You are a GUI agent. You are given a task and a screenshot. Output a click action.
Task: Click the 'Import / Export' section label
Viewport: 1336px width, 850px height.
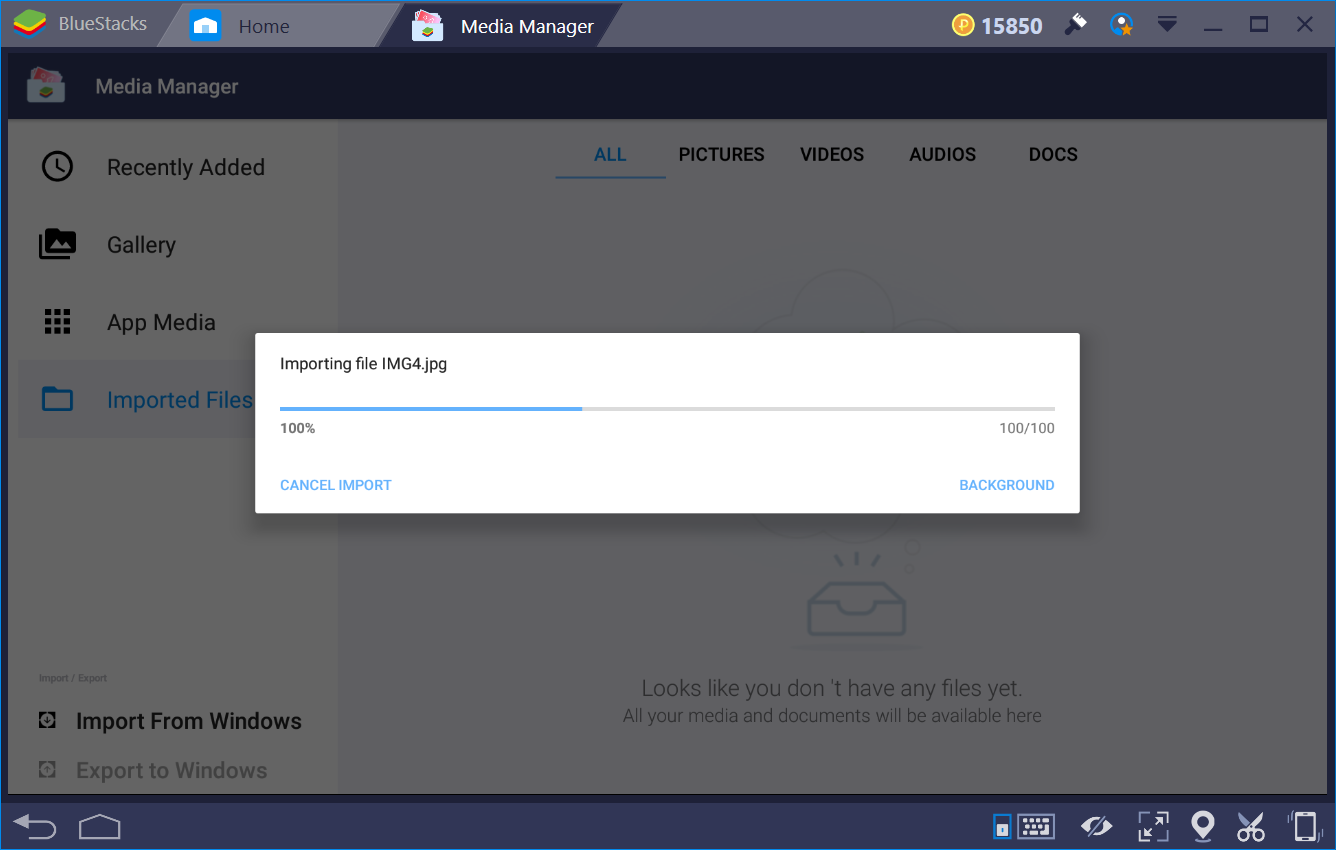click(73, 678)
